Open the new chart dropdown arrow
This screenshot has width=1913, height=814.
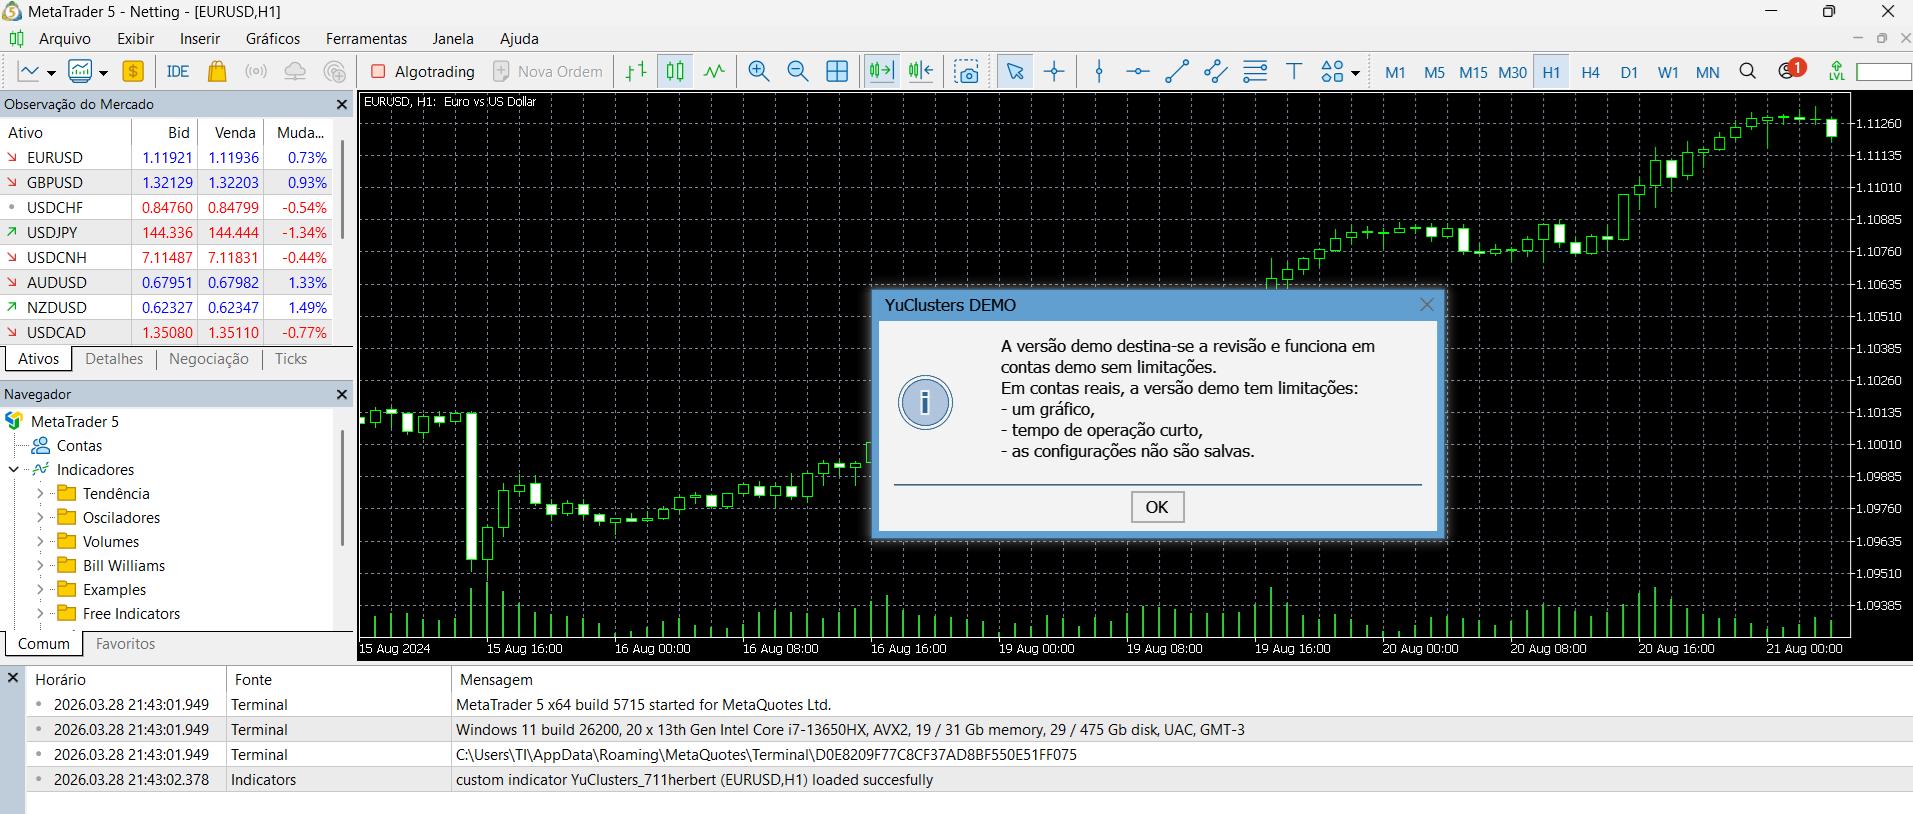(x=51, y=73)
